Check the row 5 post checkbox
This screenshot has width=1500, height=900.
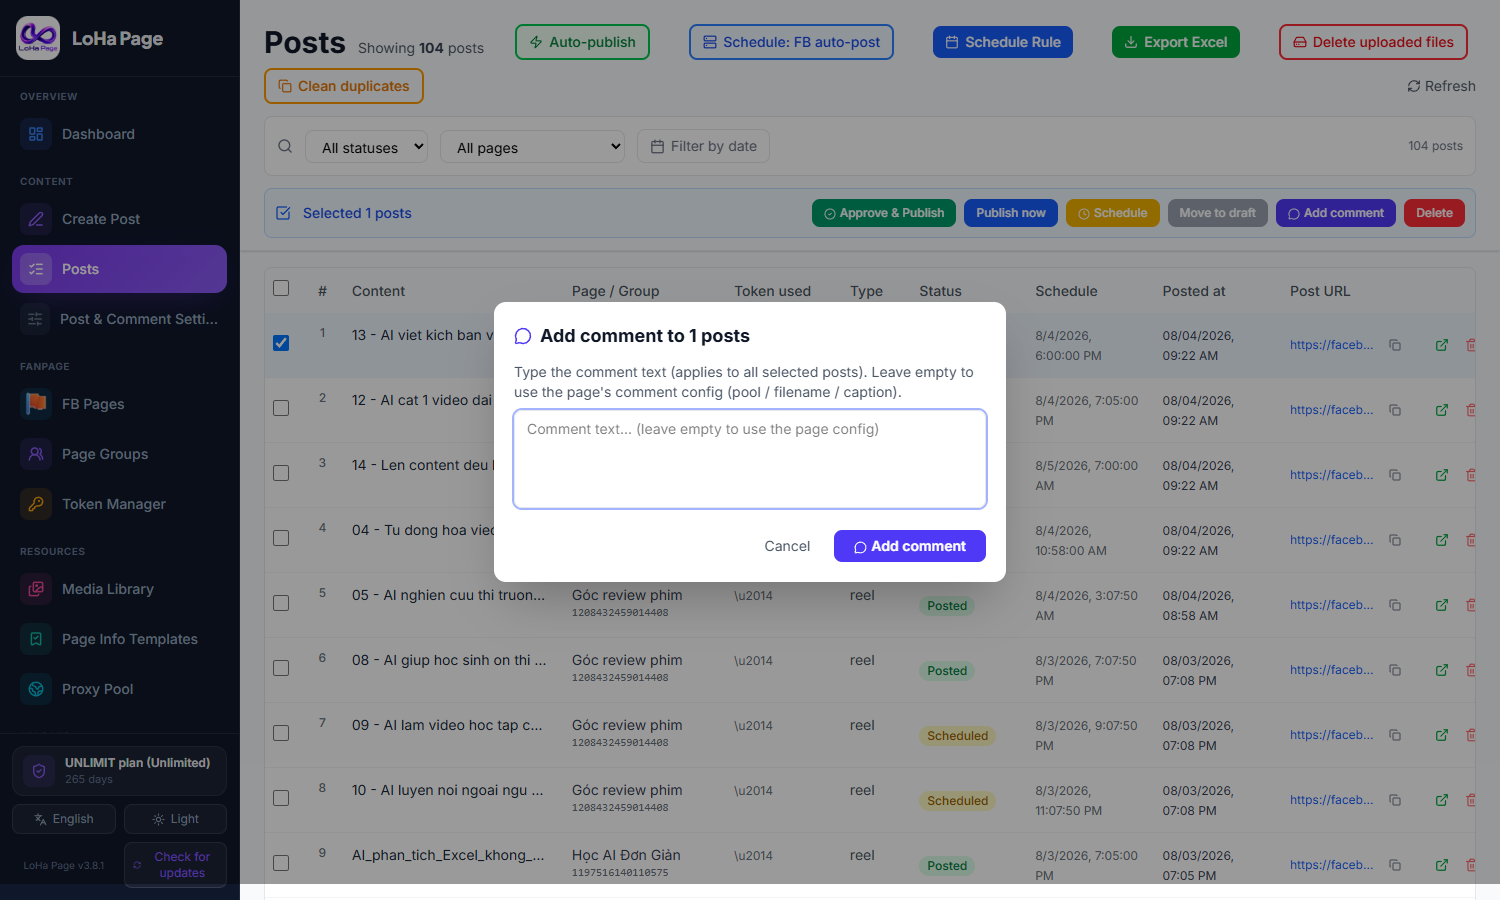tap(281, 603)
